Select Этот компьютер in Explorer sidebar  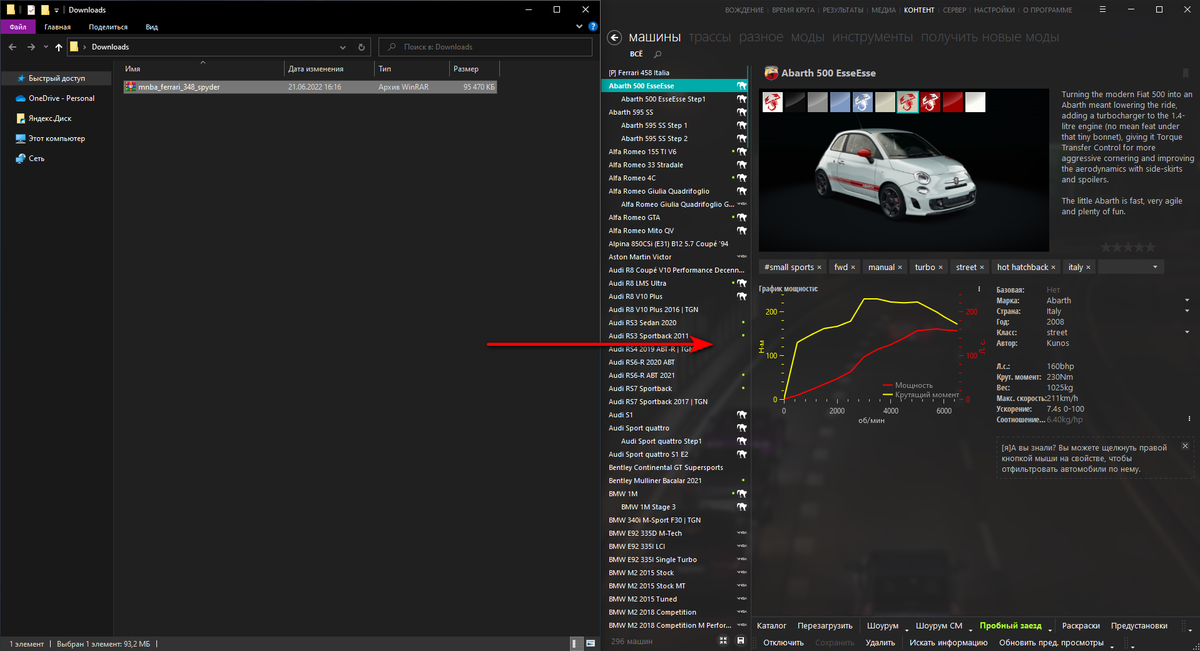point(57,138)
